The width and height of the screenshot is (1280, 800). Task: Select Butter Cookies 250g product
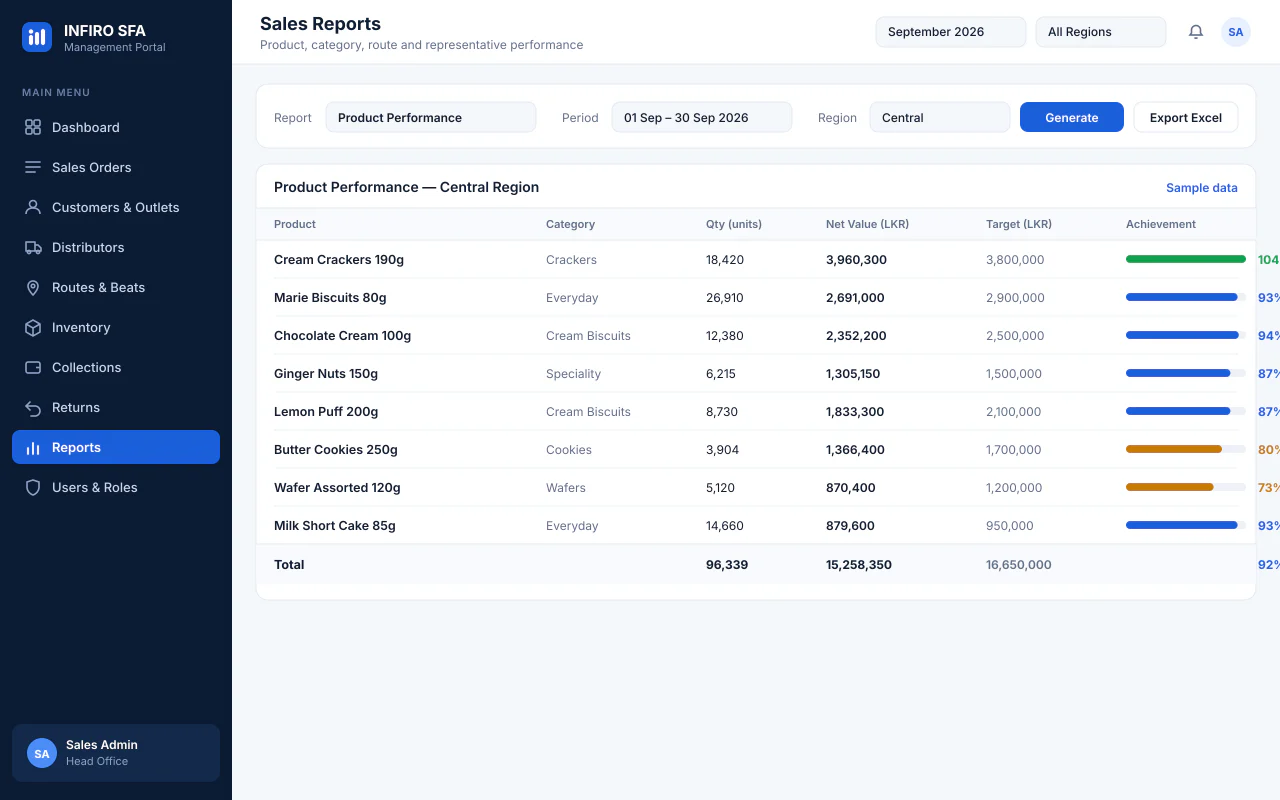pyautogui.click(x=336, y=449)
